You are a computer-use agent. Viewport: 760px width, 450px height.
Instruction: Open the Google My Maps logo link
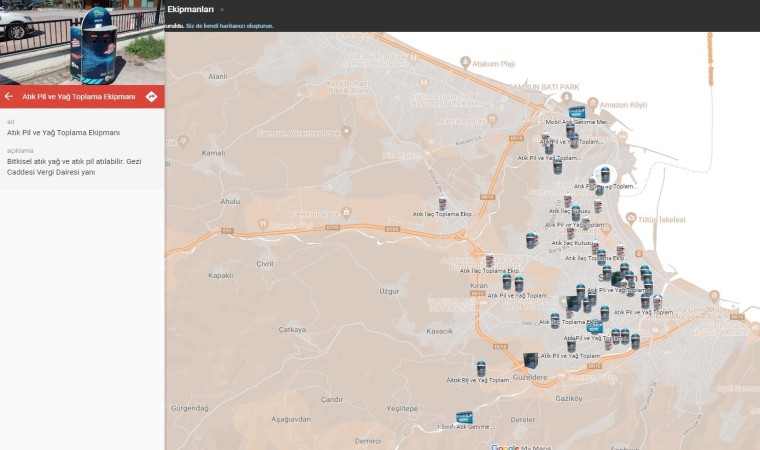point(519,446)
